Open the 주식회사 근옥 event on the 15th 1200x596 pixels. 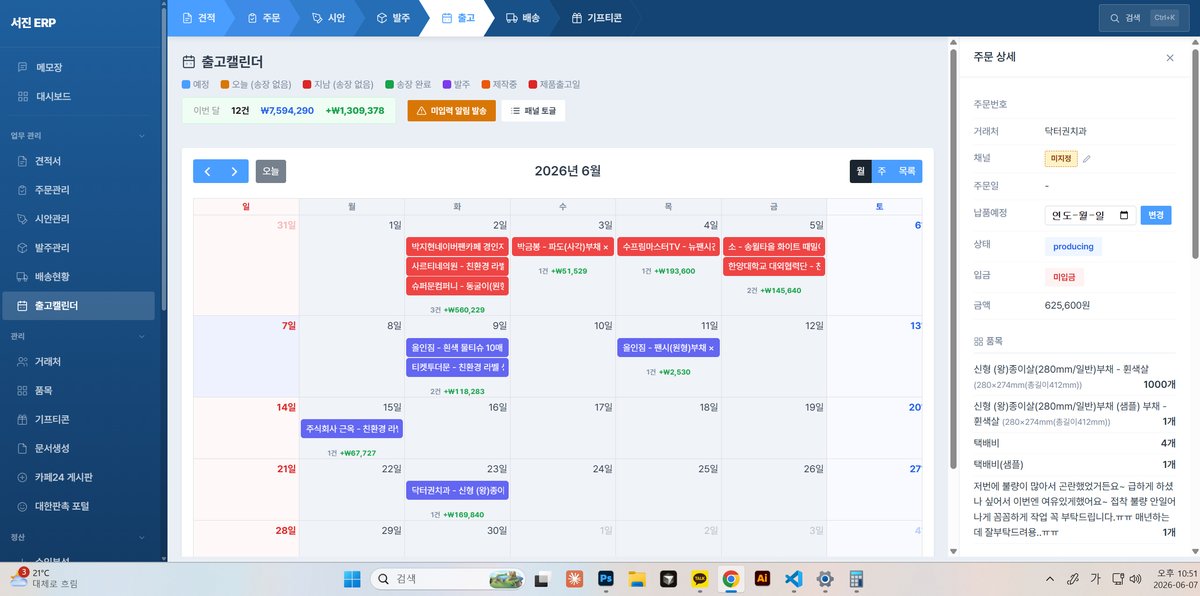click(353, 429)
